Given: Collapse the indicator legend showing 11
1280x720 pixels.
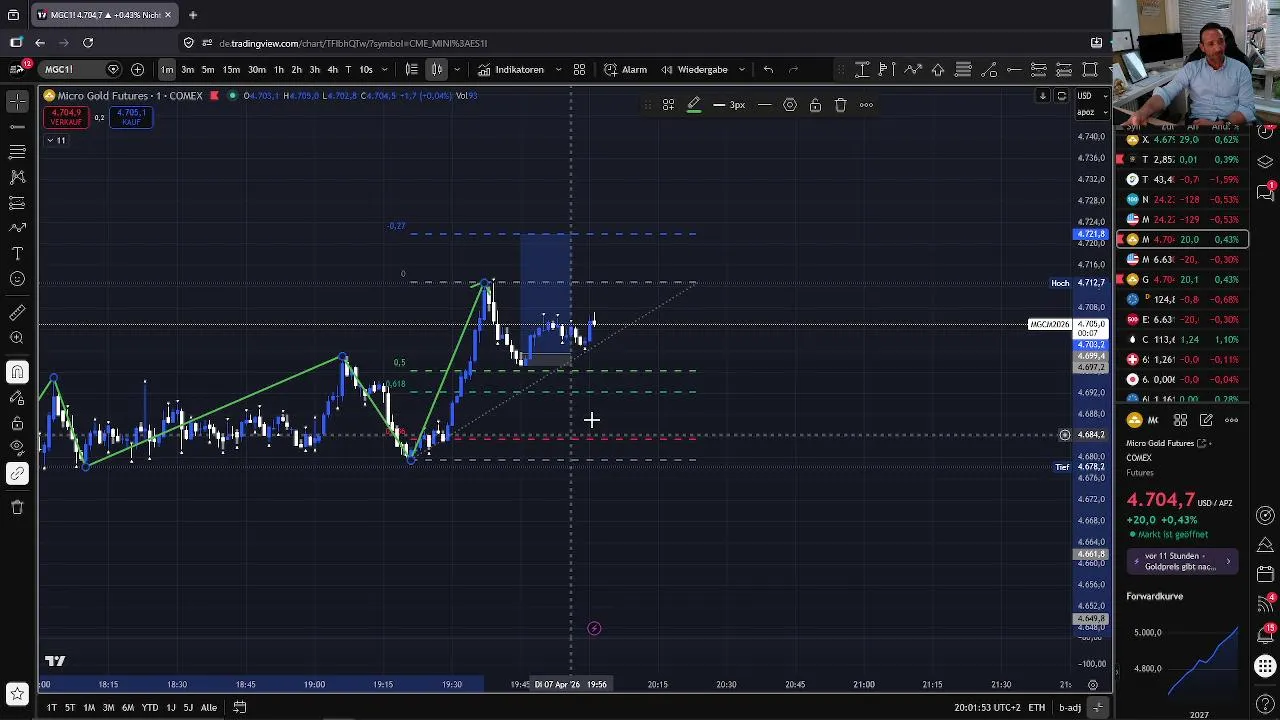Looking at the screenshot, I should click(x=55, y=140).
